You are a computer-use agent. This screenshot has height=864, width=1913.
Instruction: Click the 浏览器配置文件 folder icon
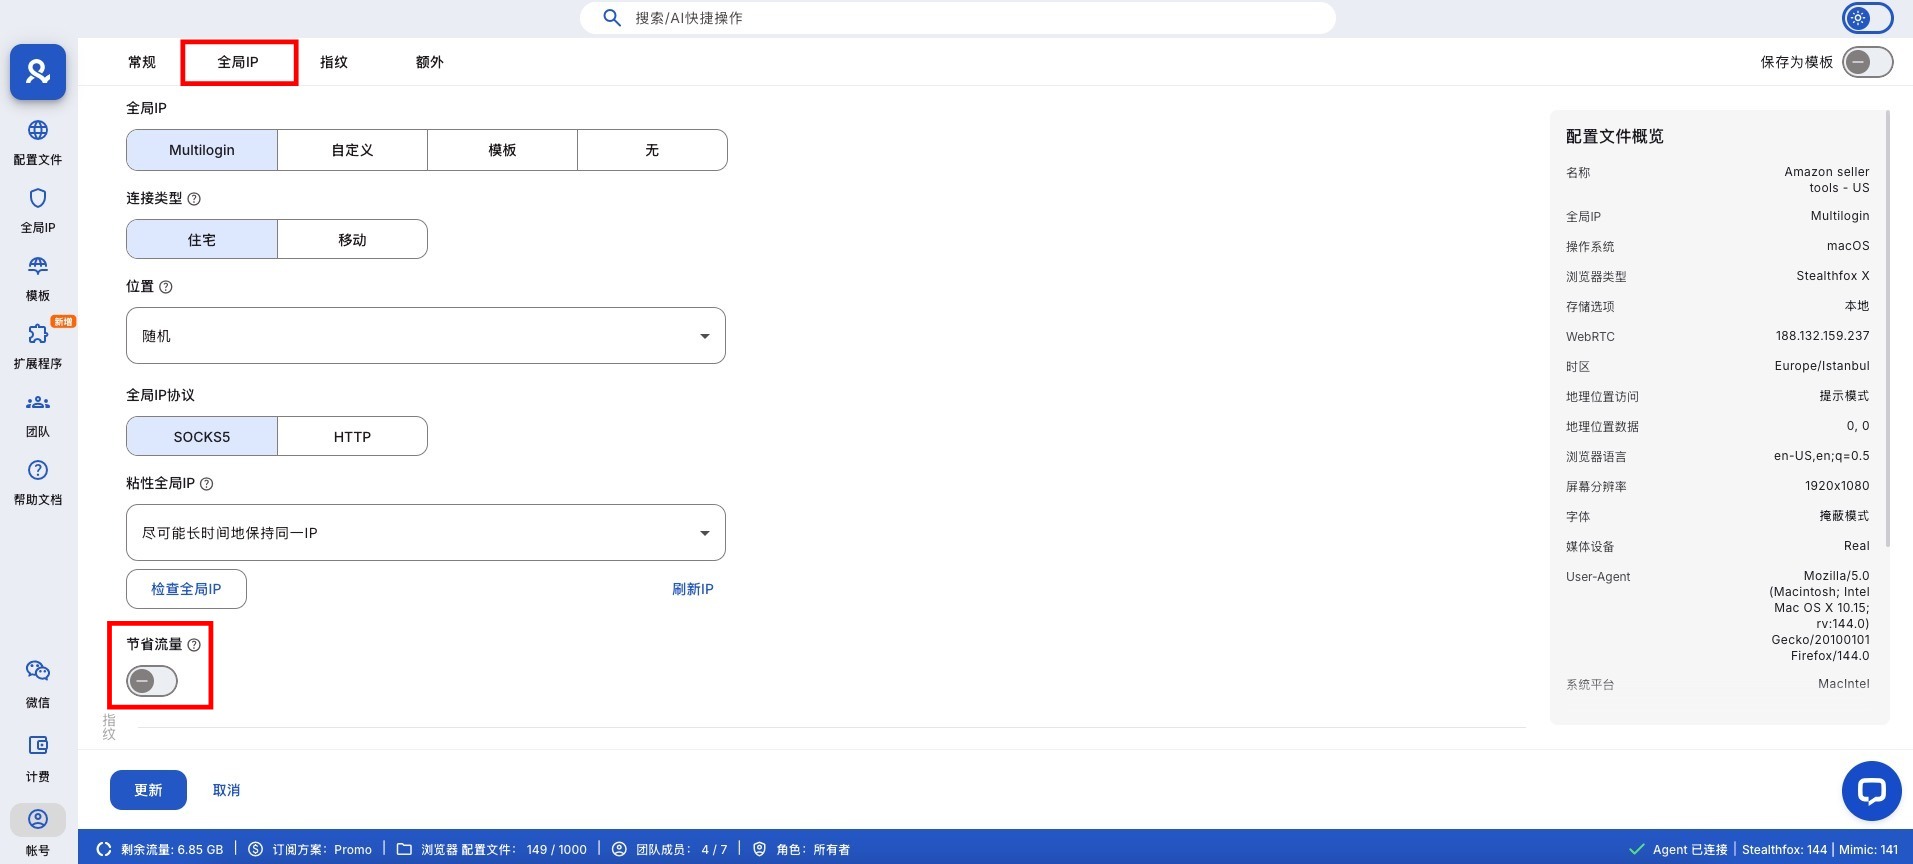[x=404, y=849]
